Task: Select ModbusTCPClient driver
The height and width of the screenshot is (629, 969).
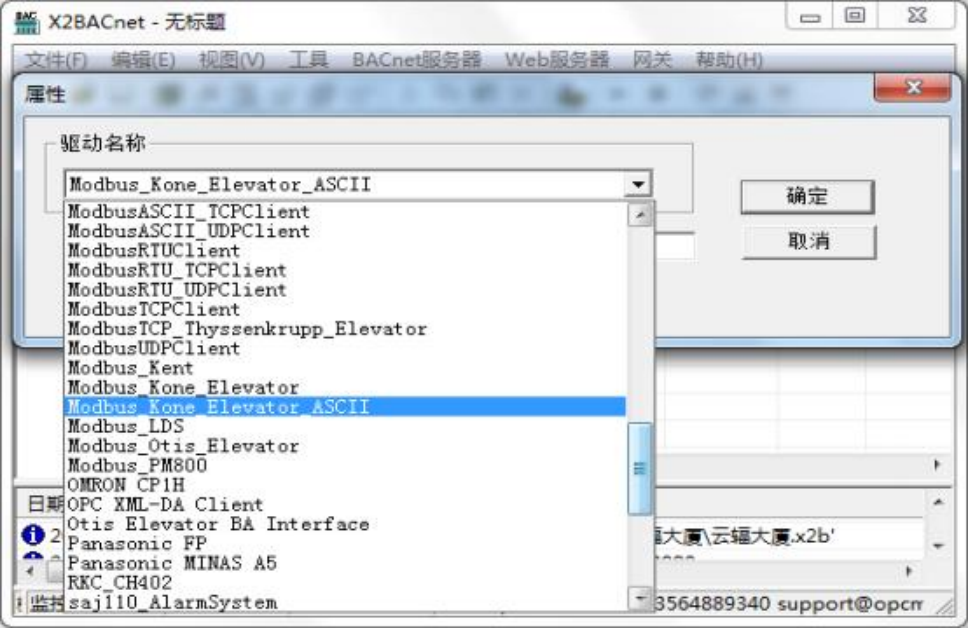Action: point(345,309)
